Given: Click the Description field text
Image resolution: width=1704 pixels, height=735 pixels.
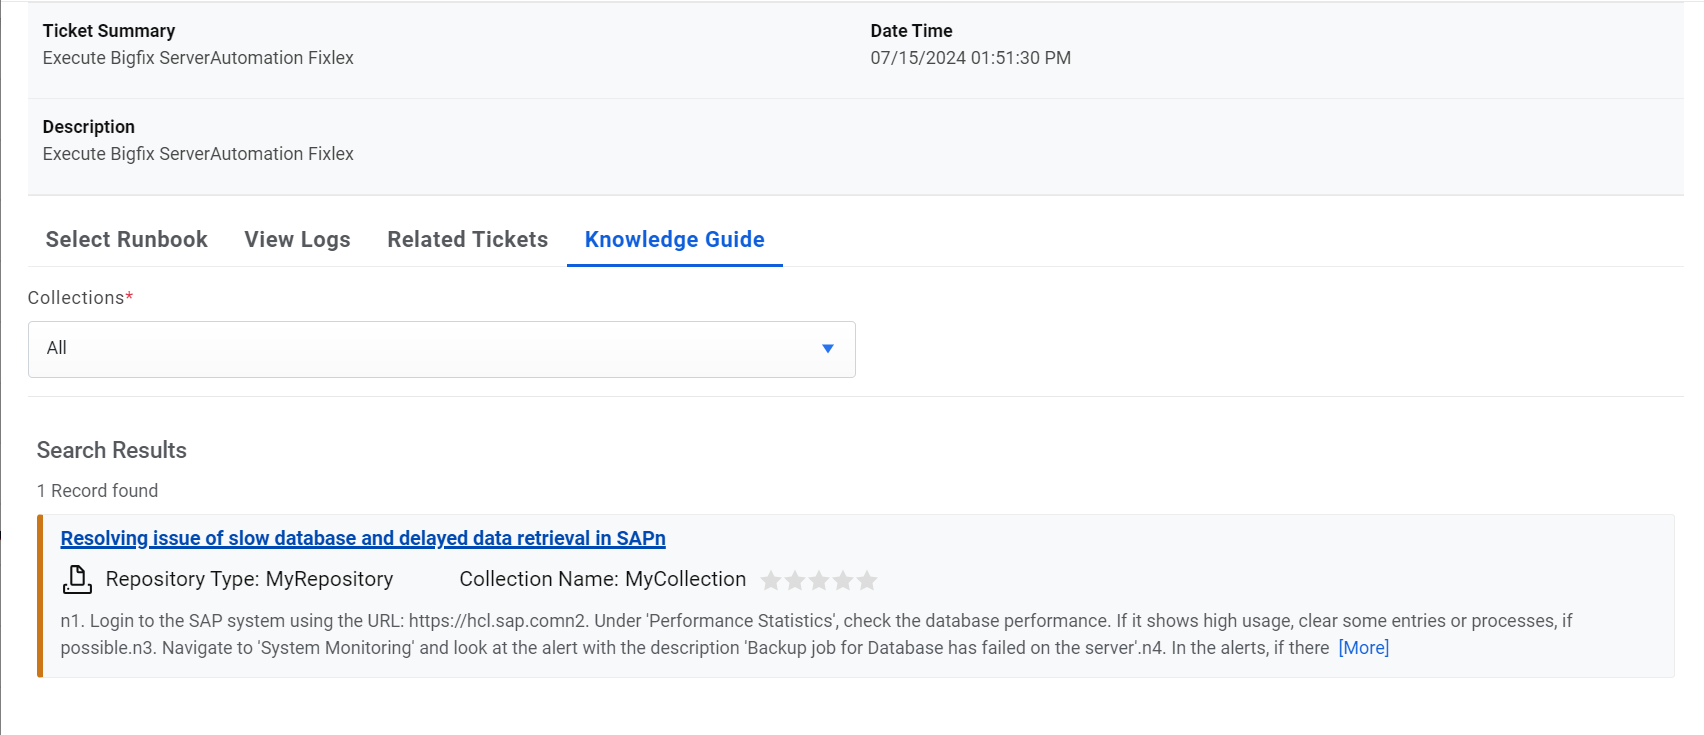Looking at the screenshot, I should (x=198, y=154).
